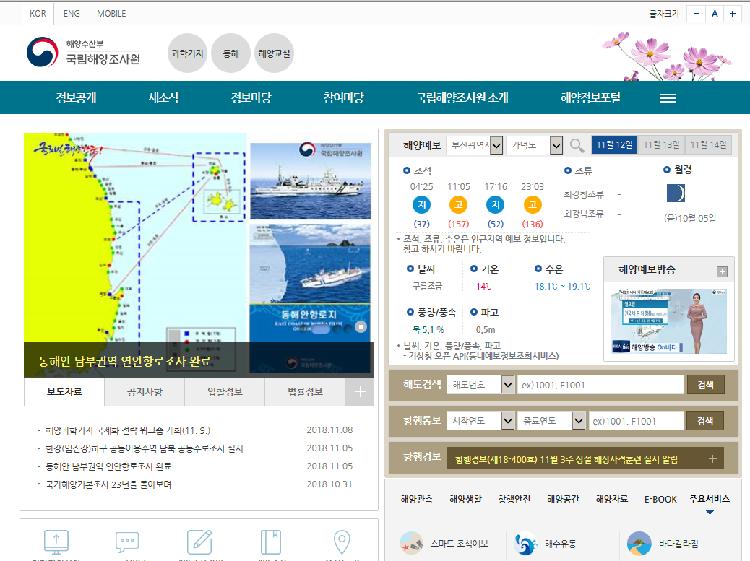Click the map pin location icon in bottom row
Viewport: 750px width, 561px height.
(342, 542)
